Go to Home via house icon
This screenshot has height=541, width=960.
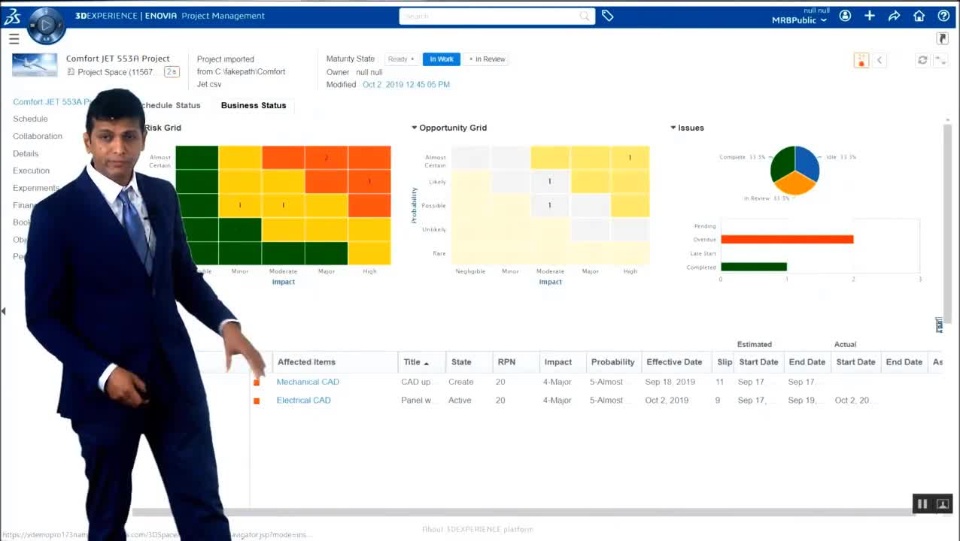tap(919, 16)
